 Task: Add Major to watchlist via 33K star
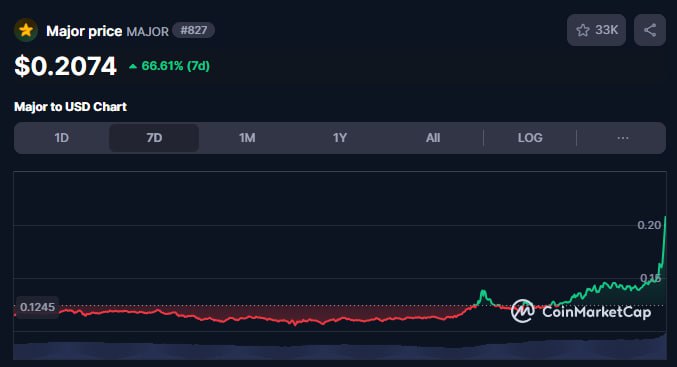[x=596, y=30]
